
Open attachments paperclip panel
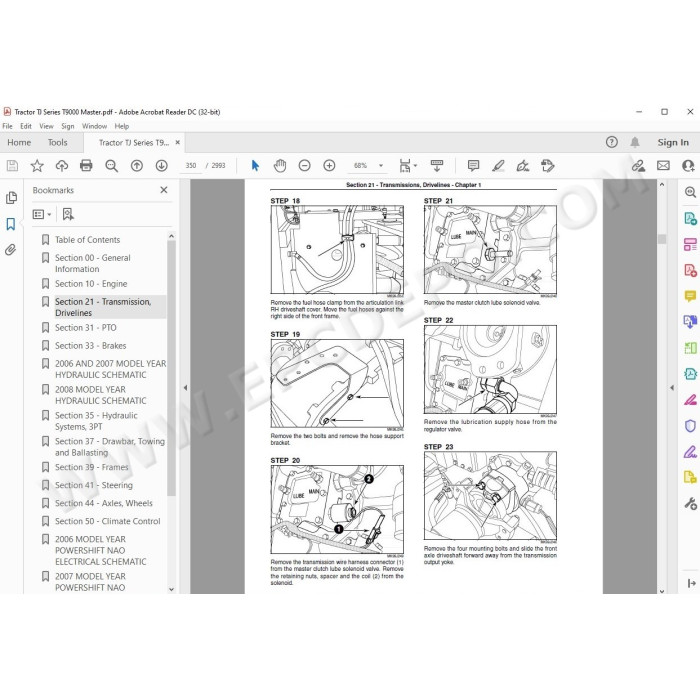click(x=10, y=250)
